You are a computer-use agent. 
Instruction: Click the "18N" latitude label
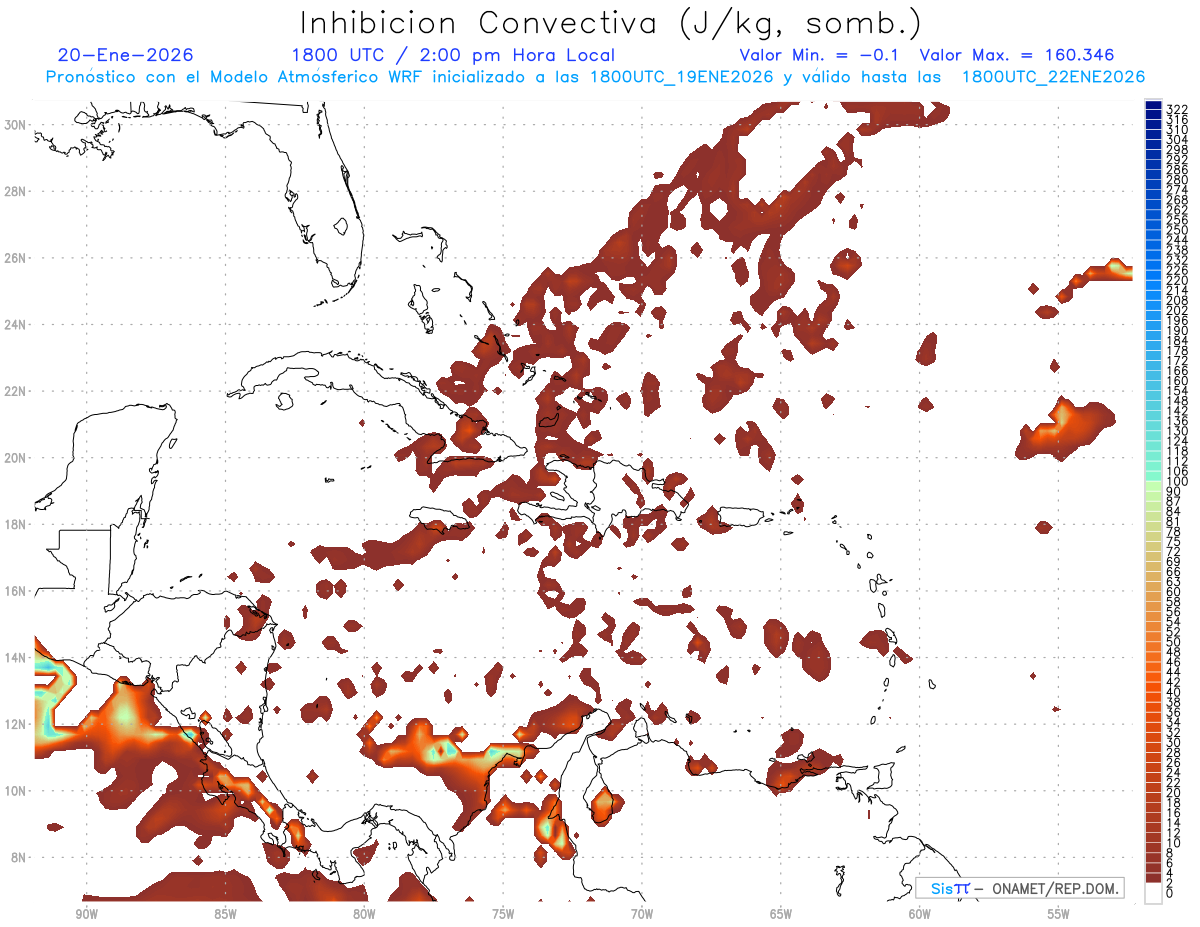click(17, 524)
